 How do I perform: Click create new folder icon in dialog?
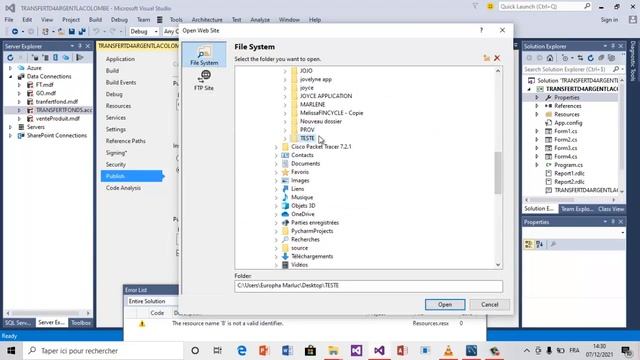(486, 58)
